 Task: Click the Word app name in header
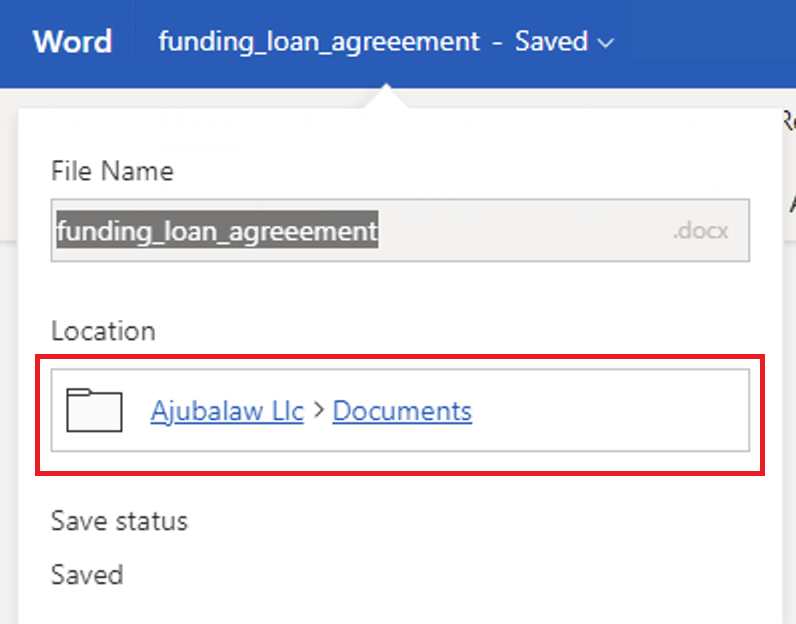click(x=72, y=42)
